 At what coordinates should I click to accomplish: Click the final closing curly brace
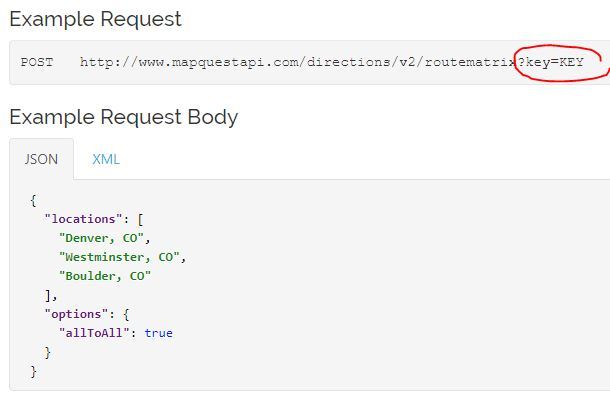33,371
